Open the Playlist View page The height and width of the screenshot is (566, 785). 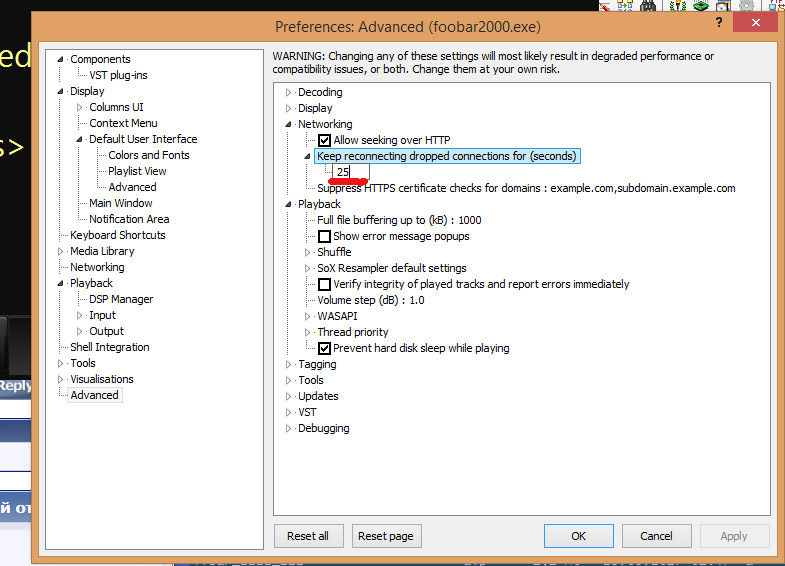[137, 171]
